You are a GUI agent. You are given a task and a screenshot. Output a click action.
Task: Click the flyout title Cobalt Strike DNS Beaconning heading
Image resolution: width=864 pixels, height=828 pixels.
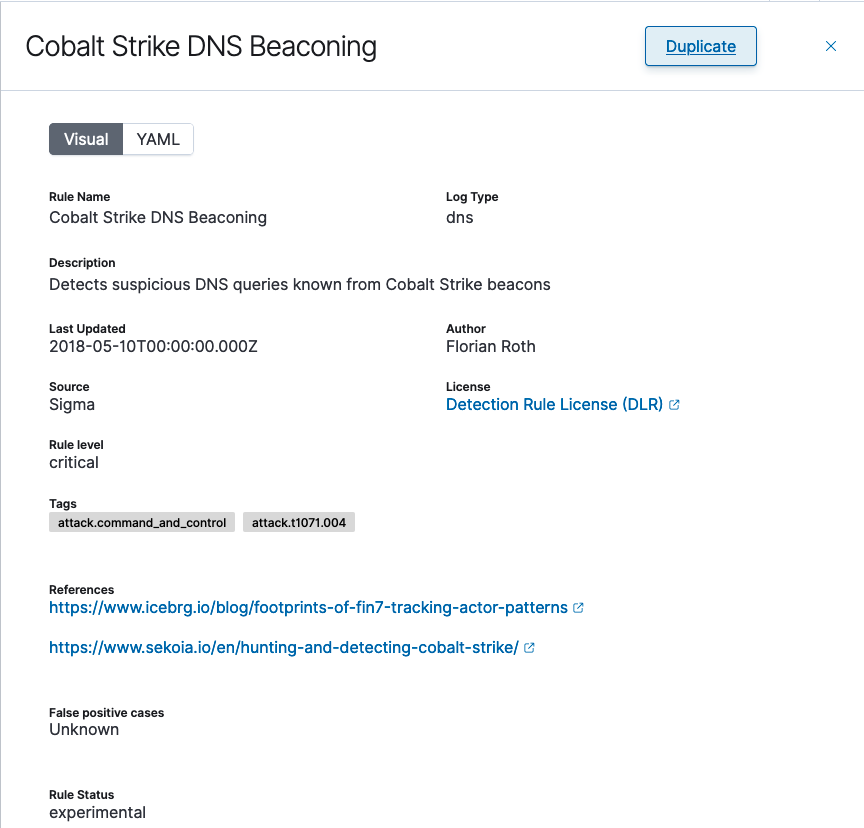201,46
